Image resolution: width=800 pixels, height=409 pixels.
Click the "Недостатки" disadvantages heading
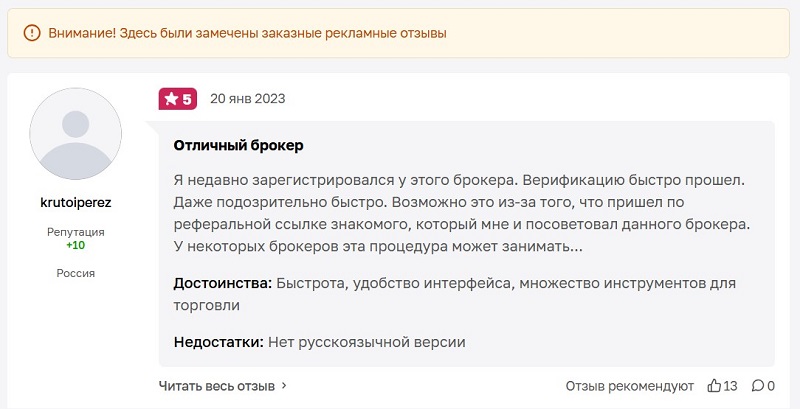coord(218,342)
